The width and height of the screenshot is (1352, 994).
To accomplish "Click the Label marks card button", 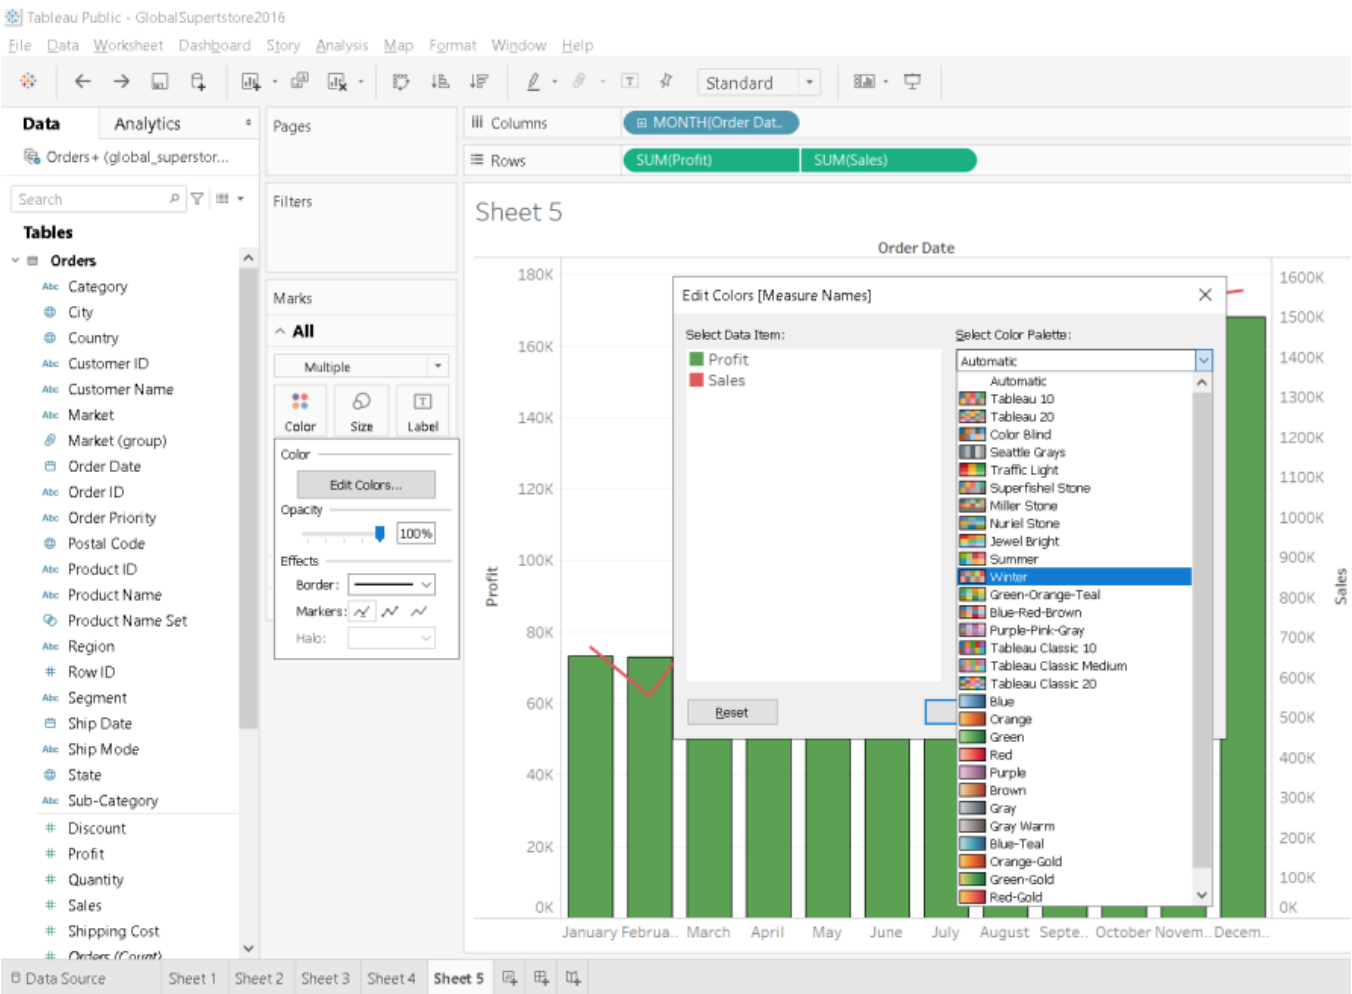I will coord(423,411).
